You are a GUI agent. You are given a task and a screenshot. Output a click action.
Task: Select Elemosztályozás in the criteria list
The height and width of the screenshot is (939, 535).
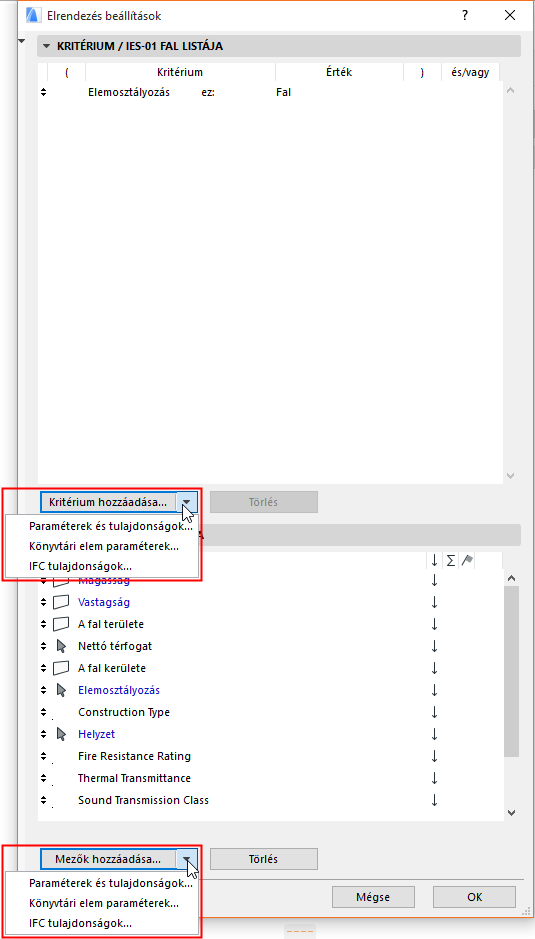[x=129, y=93]
